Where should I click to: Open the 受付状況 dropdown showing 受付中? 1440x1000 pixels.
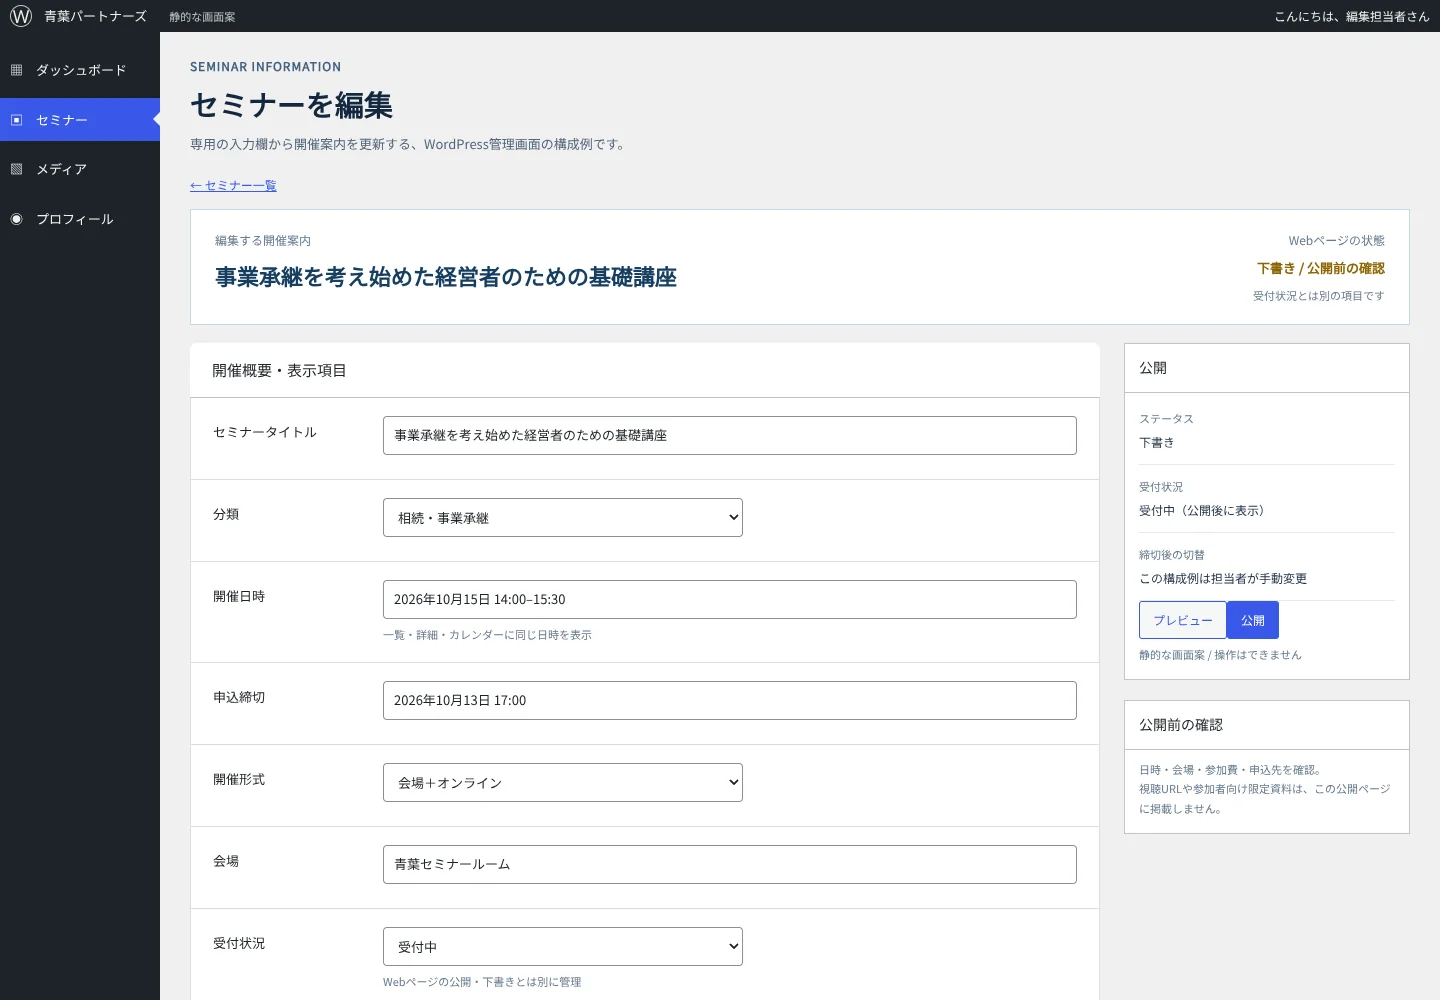coord(563,947)
